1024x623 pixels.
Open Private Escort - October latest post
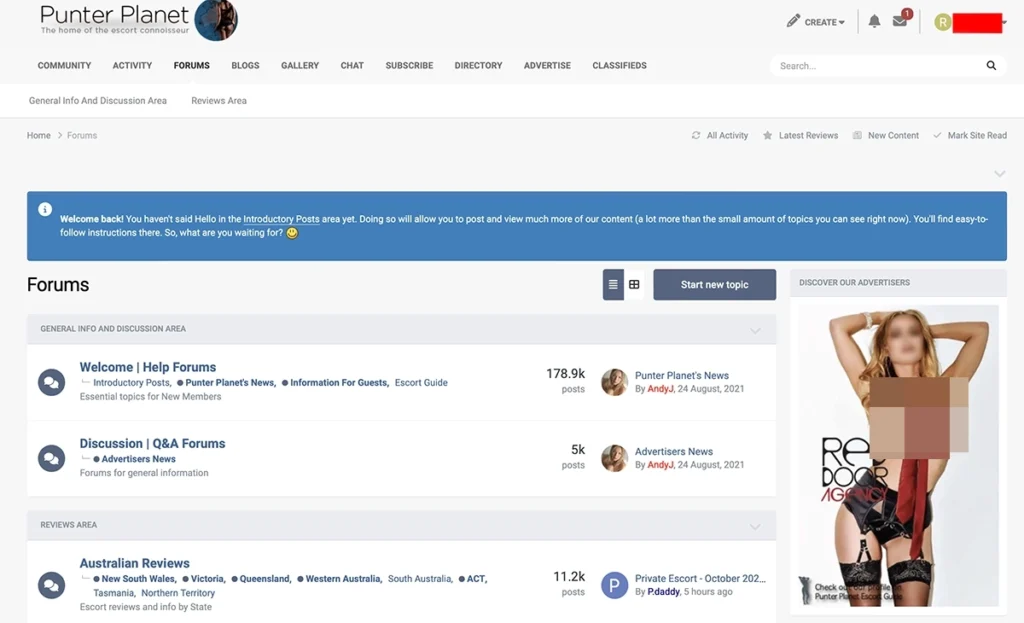(700, 579)
